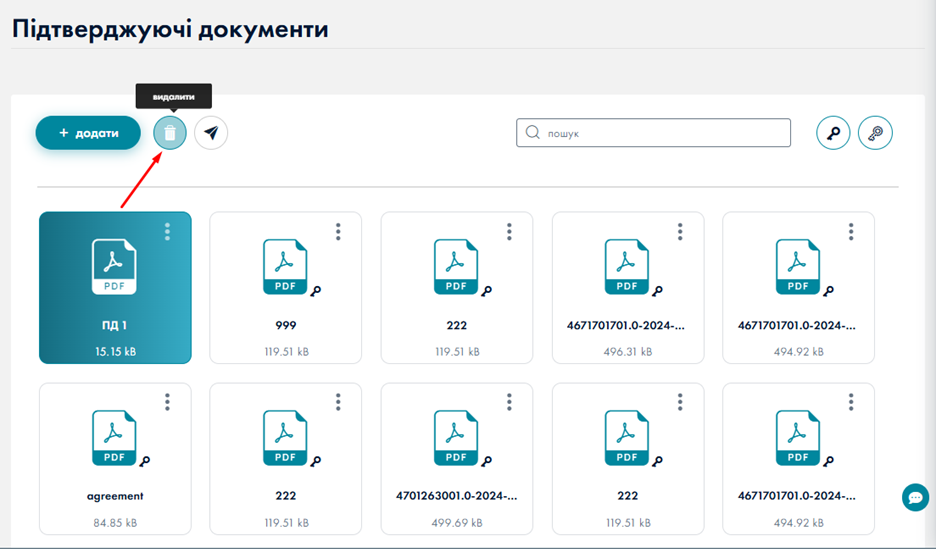Open the three-dot menu for document 999

(x=338, y=232)
